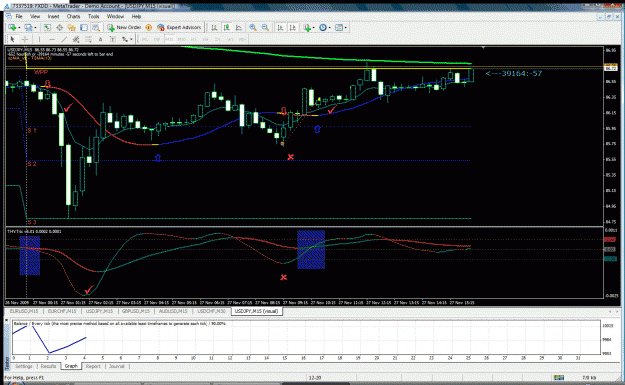Toggle Chart Shift from right border
Image resolution: width=625 pixels, height=385 pixels.
(293, 27)
